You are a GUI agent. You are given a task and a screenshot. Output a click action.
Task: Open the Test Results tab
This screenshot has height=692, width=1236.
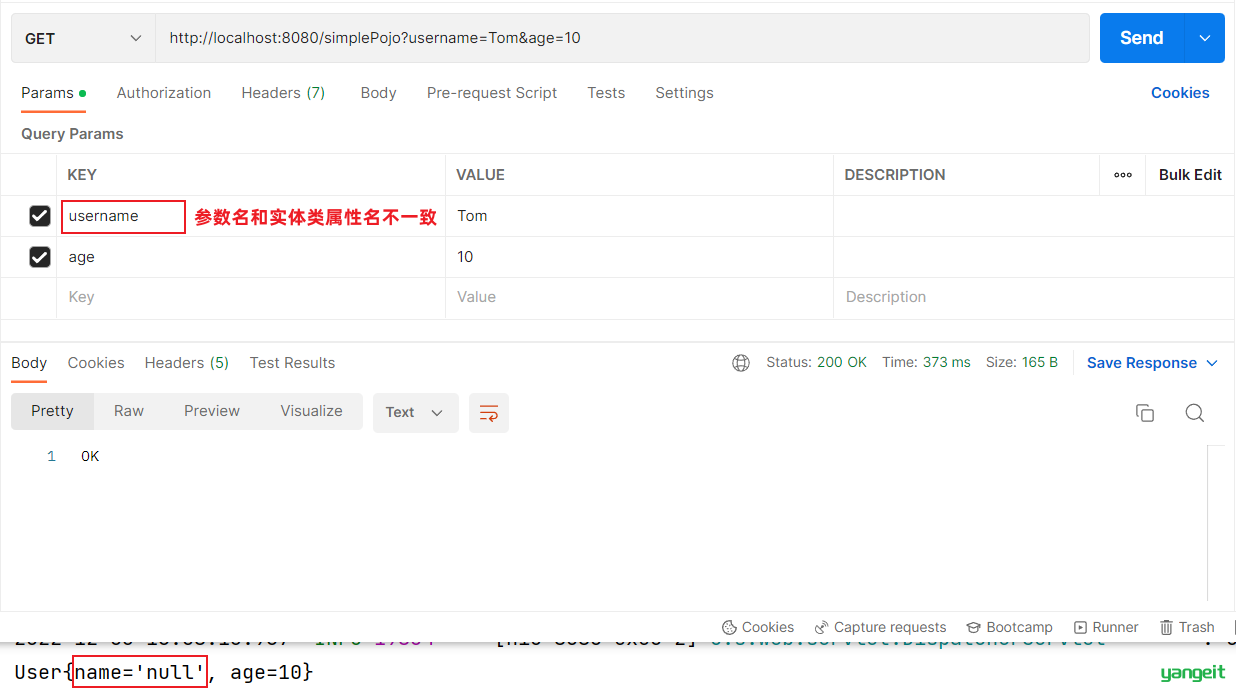[292, 363]
